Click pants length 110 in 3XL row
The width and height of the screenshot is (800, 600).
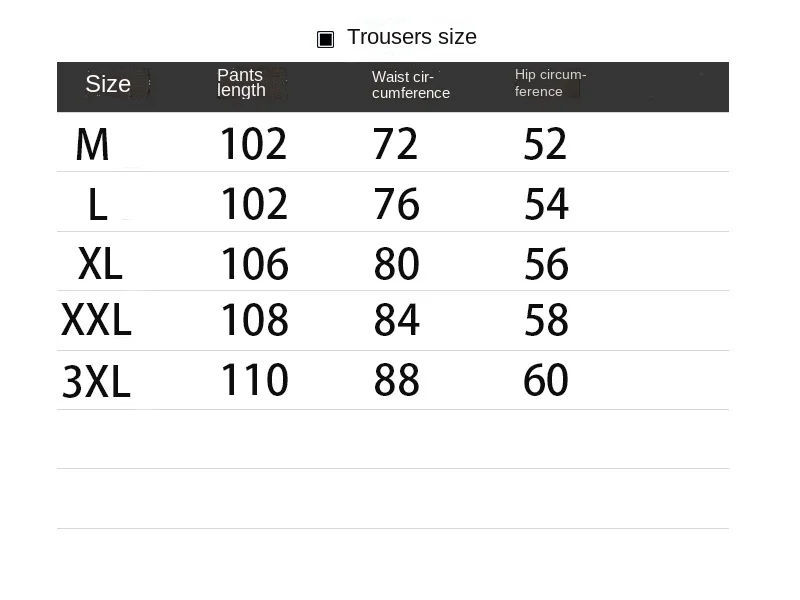point(255,380)
